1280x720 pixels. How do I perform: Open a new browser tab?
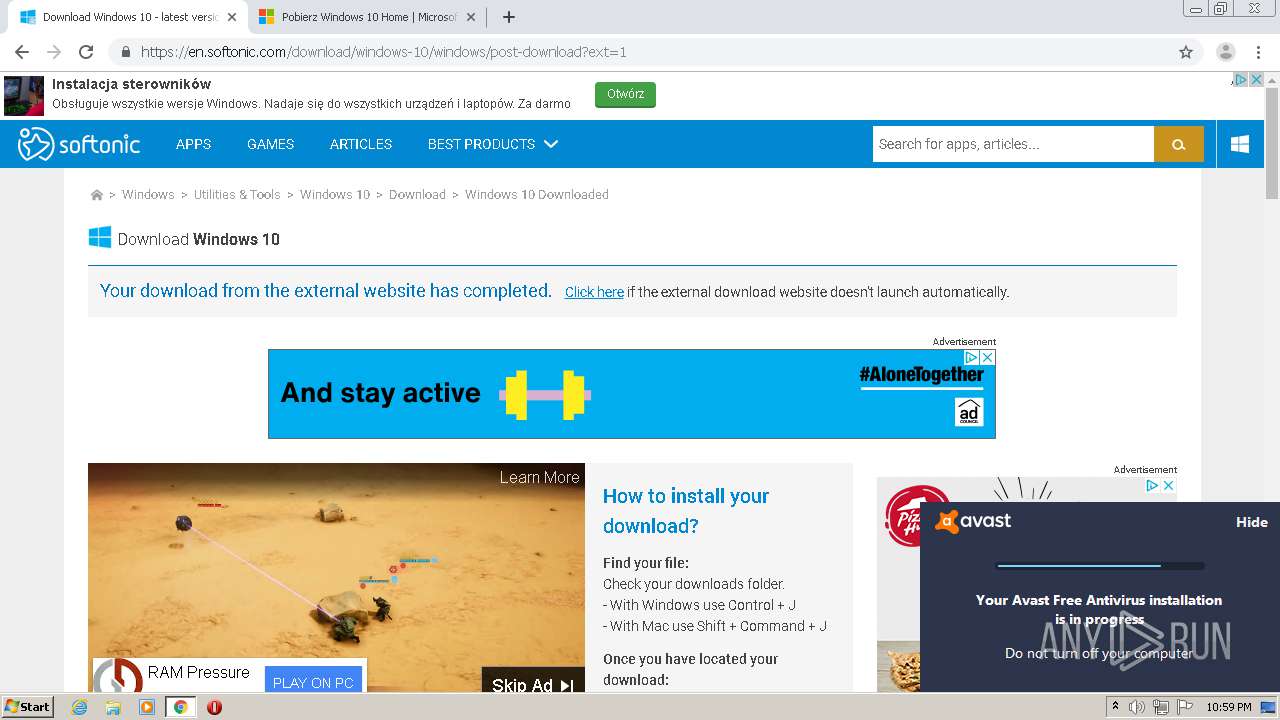(x=508, y=17)
